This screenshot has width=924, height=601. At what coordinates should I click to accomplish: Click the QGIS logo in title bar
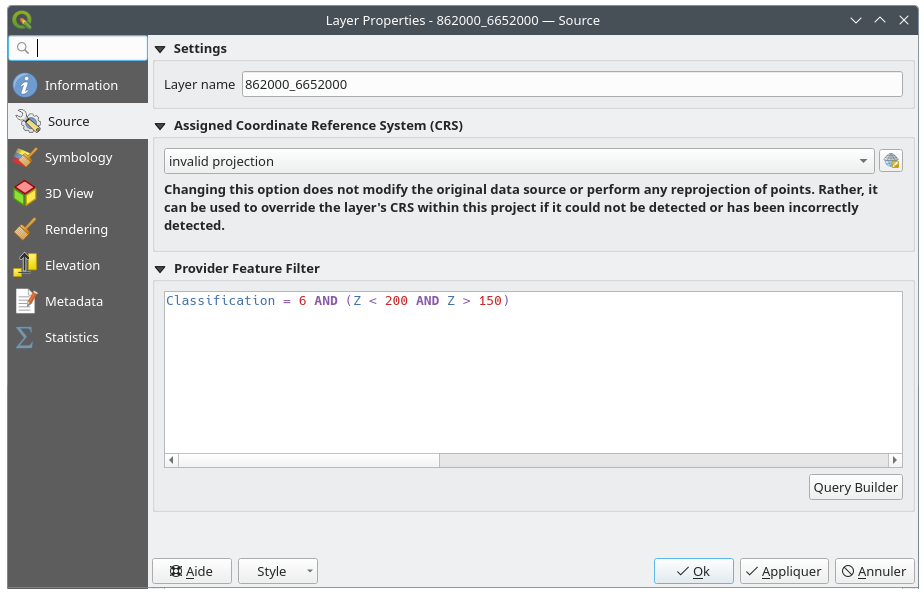22,20
